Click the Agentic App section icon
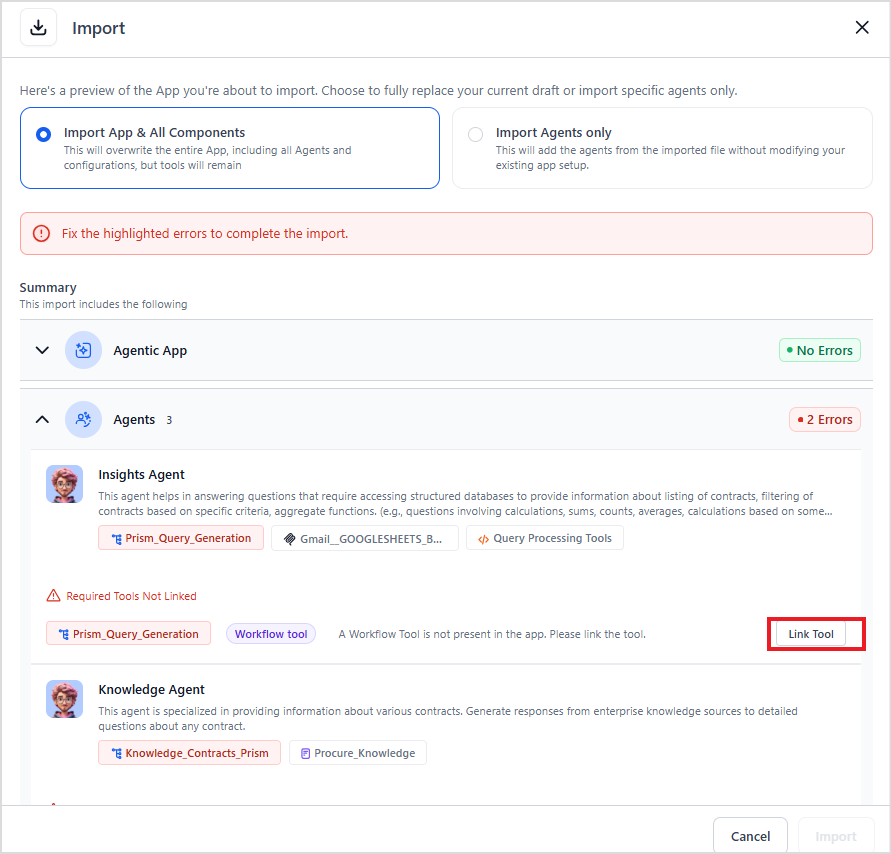 pos(83,350)
